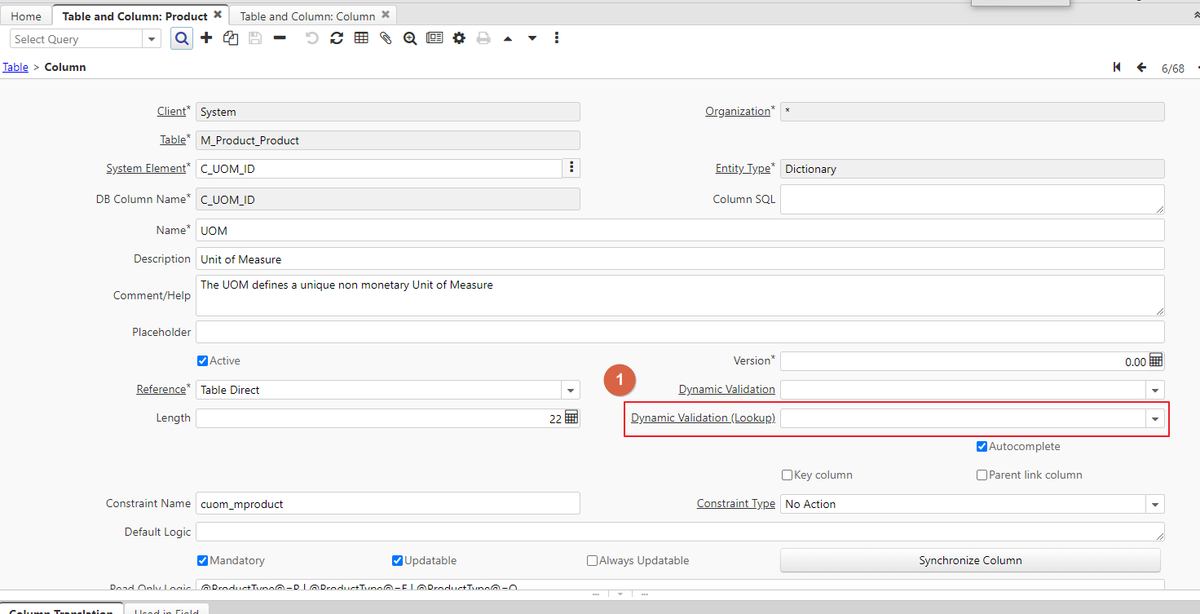Switch to Table and Column: Column tab

pyautogui.click(x=307, y=16)
